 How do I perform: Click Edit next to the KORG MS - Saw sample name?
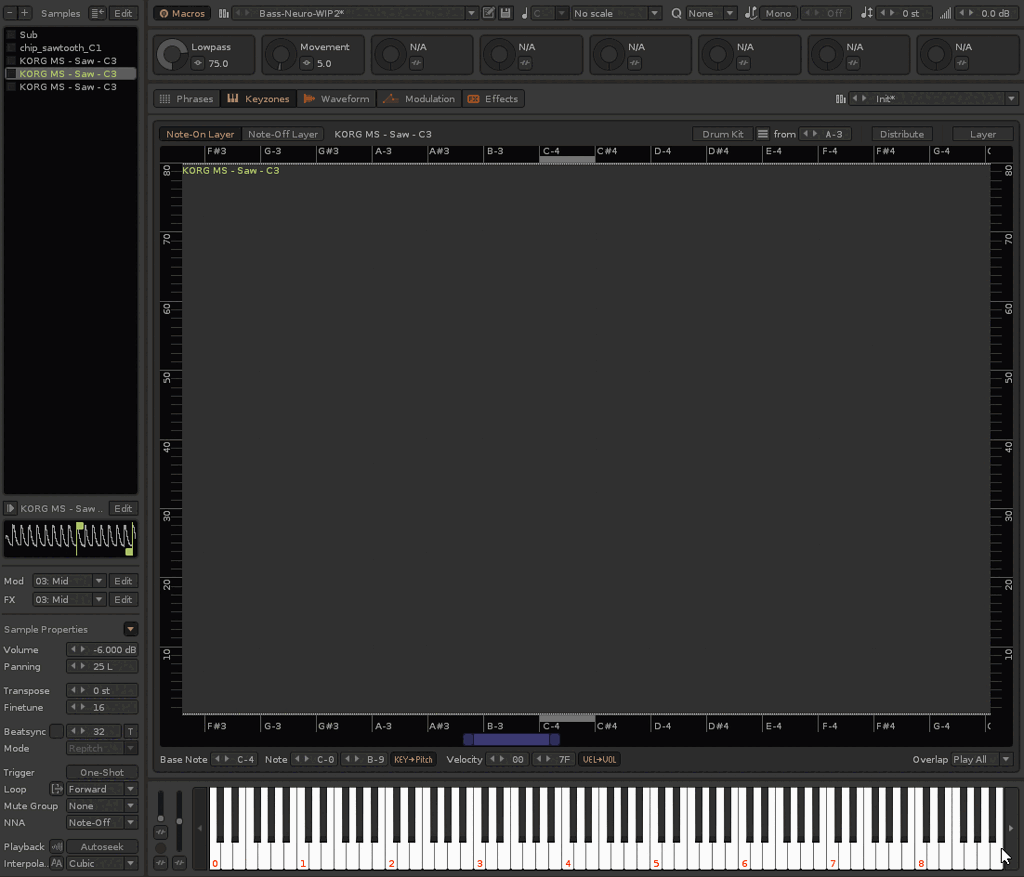(123, 508)
